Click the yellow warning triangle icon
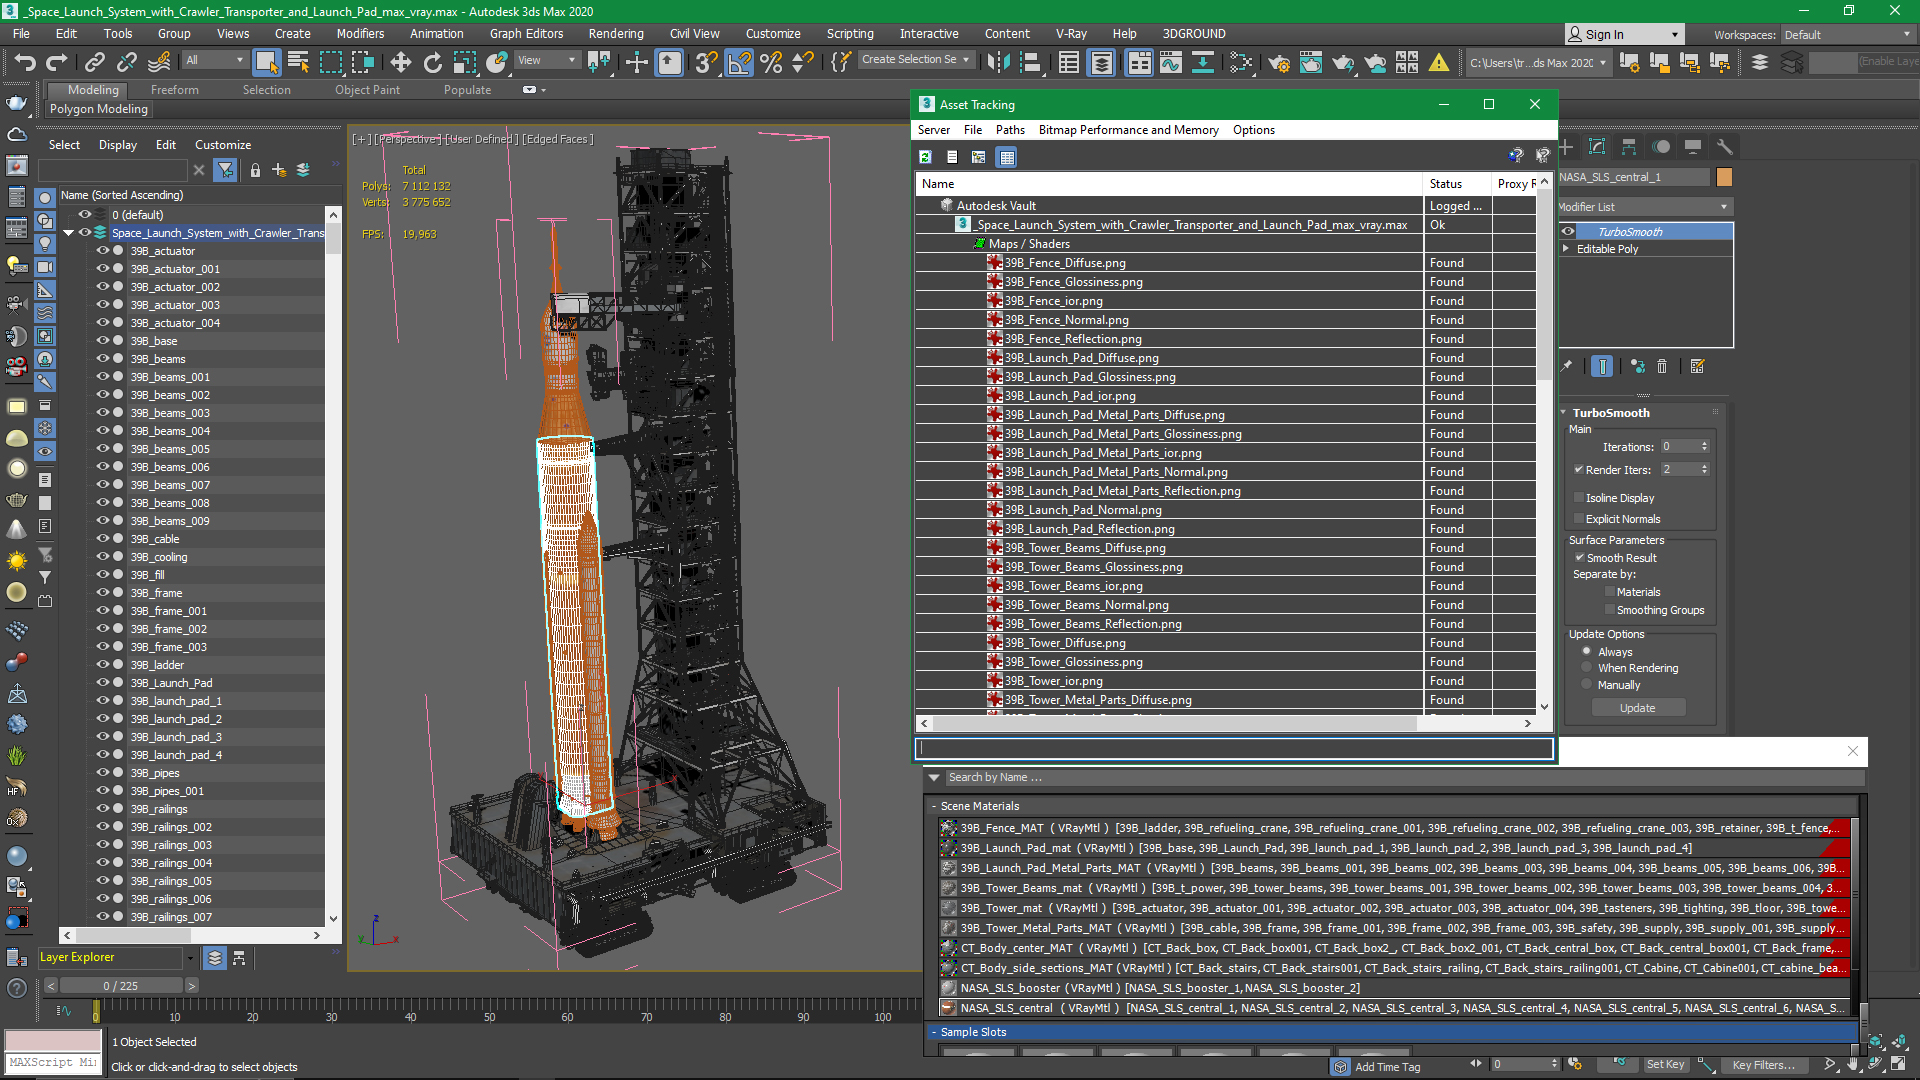The width and height of the screenshot is (1920, 1080). [x=1439, y=62]
